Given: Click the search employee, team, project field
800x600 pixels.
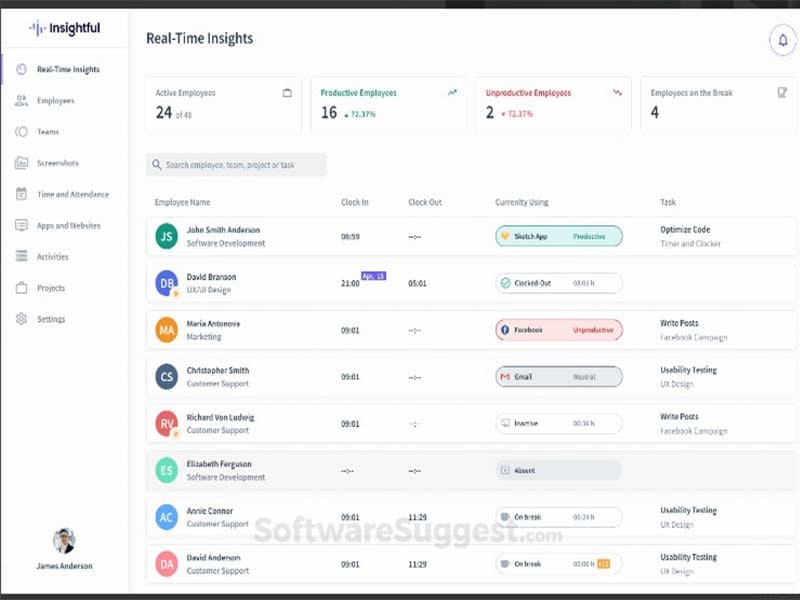Looking at the screenshot, I should click(236, 165).
